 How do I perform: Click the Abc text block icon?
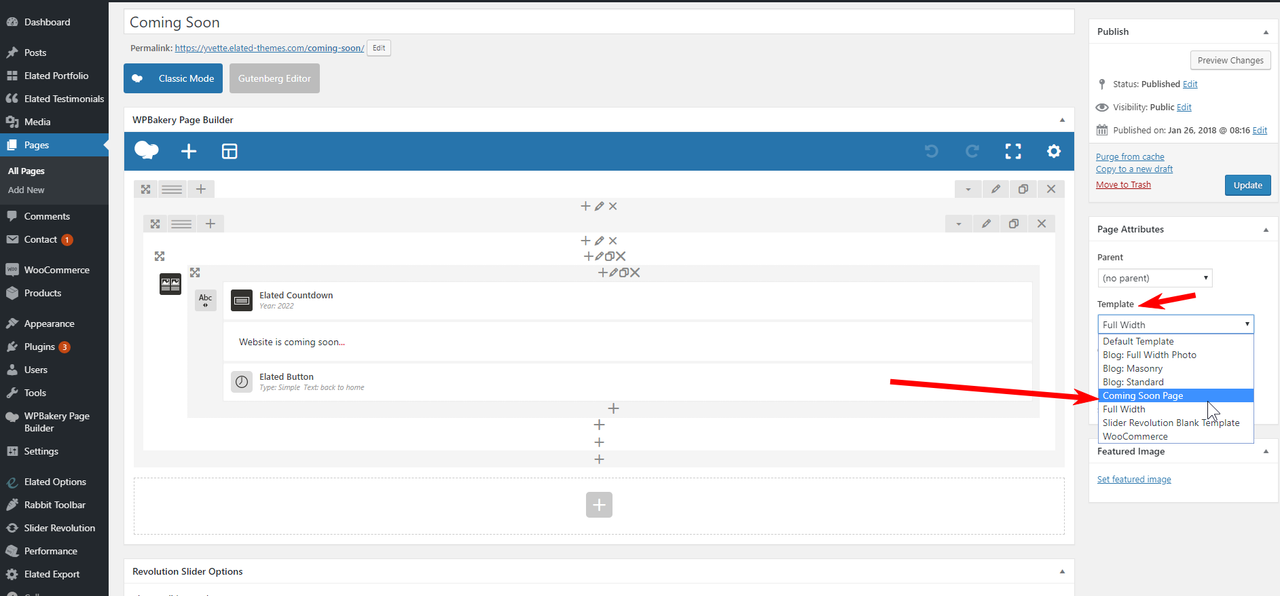click(205, 300)
